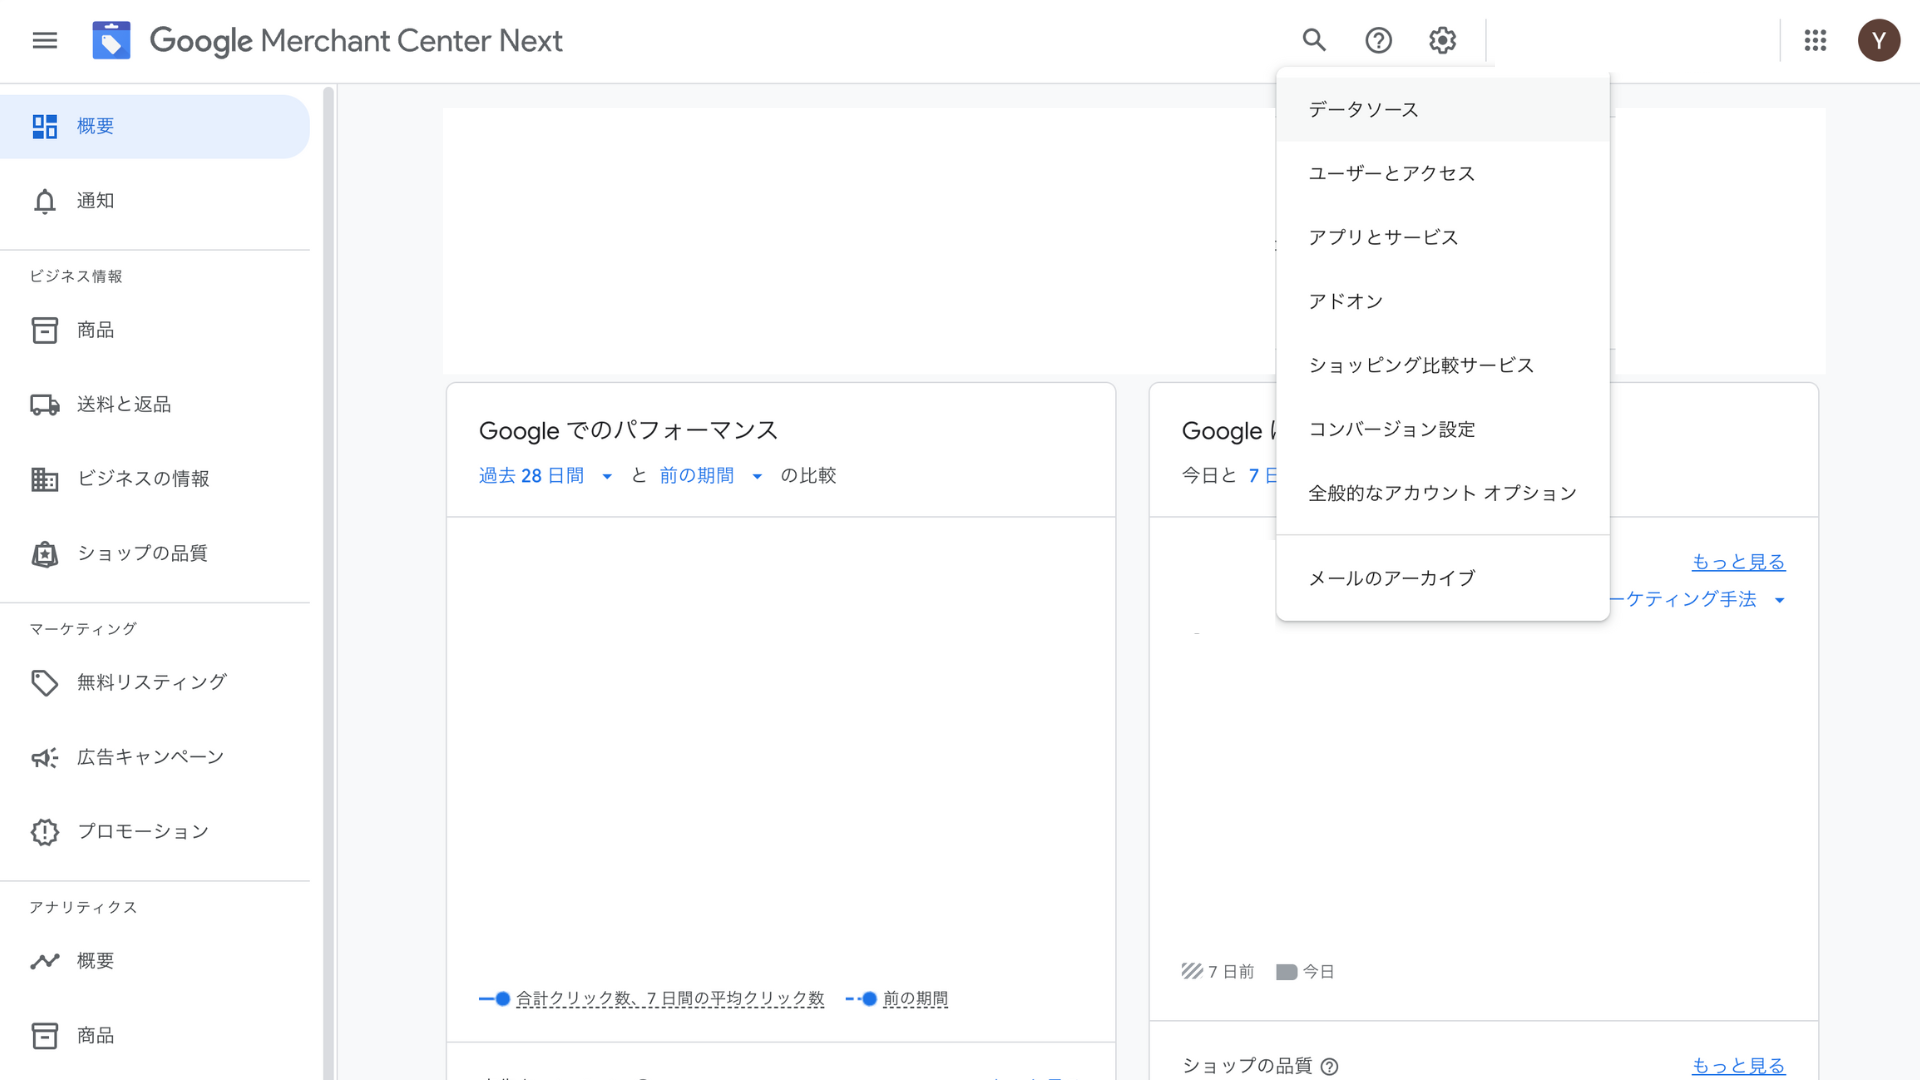Image resolution: width=1920 pixels, height=1080 pixels.
Task: Expand the マーケティング手法 dropdown arrow
Action: tap(1779, 600)
